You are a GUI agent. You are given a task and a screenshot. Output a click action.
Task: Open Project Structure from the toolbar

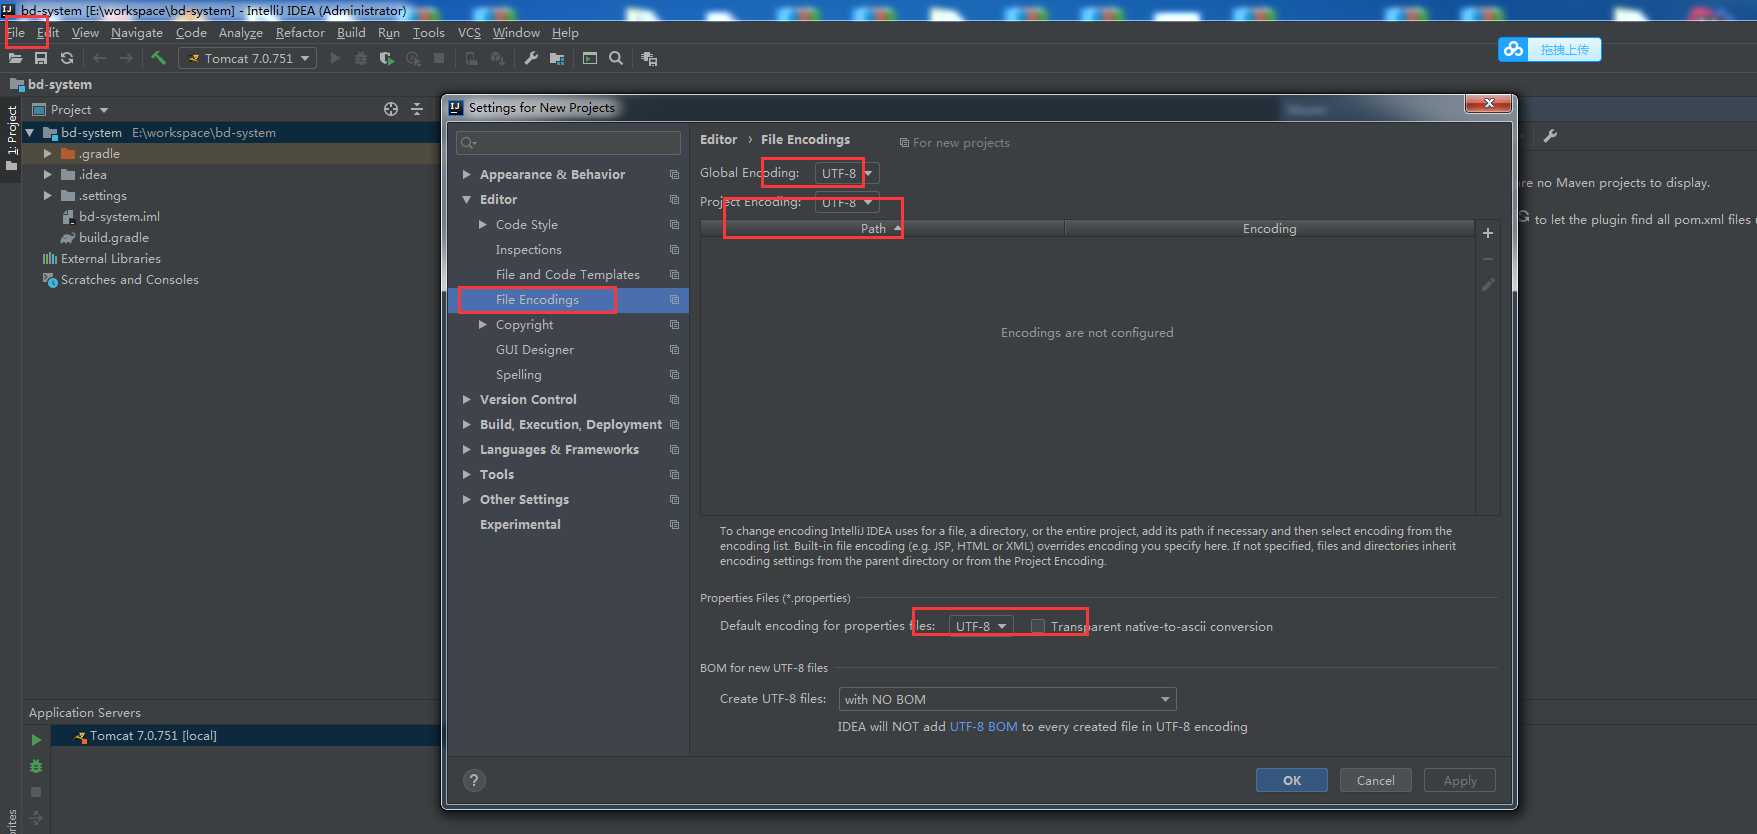tap(557, 59)
